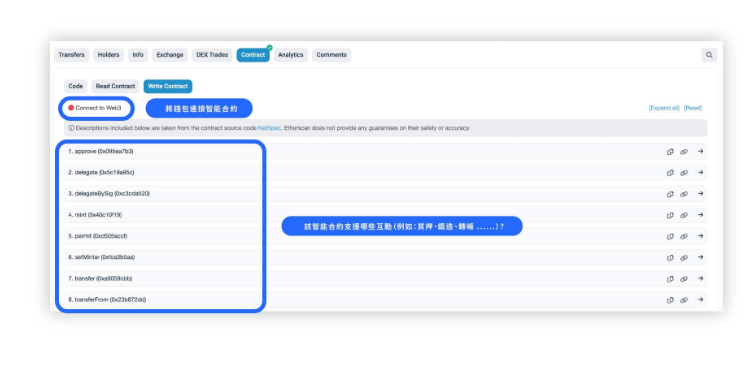
Task: Copy permalink icon for transfer row
Action: (684, 279)
